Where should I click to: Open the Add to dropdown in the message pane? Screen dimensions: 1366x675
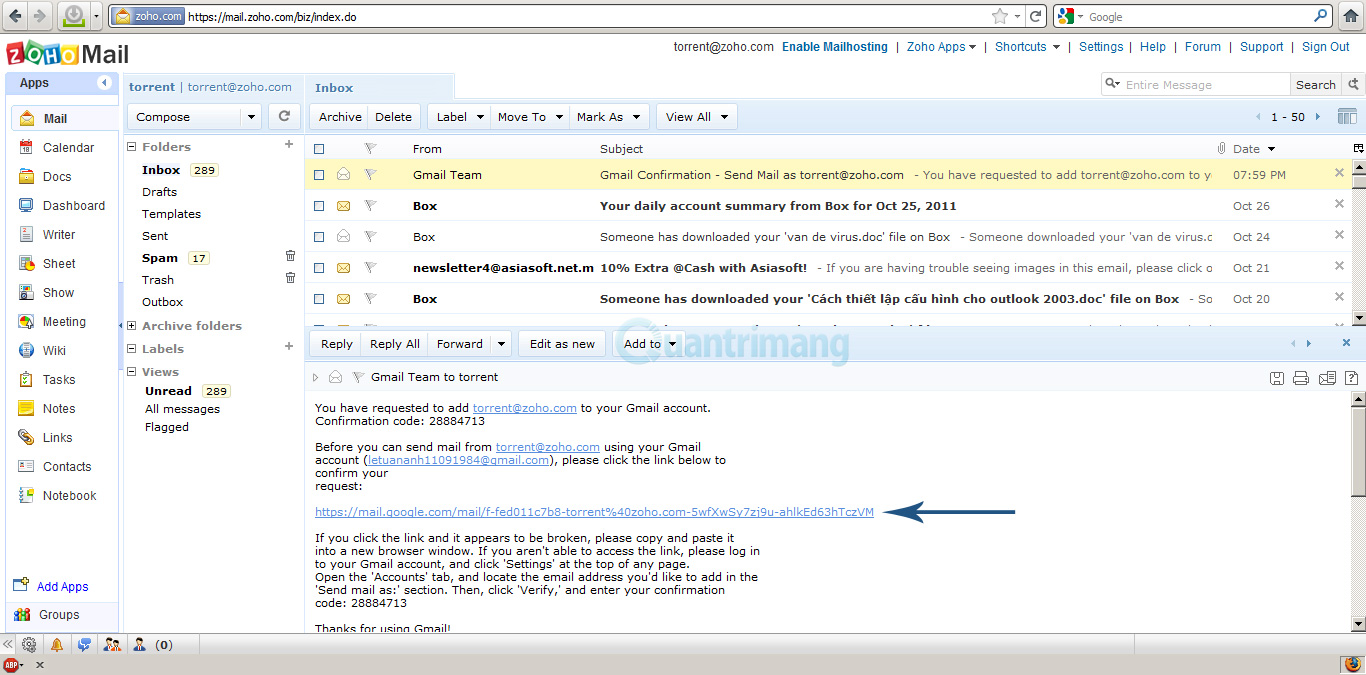pyautogui.click(x=648, y=343)
